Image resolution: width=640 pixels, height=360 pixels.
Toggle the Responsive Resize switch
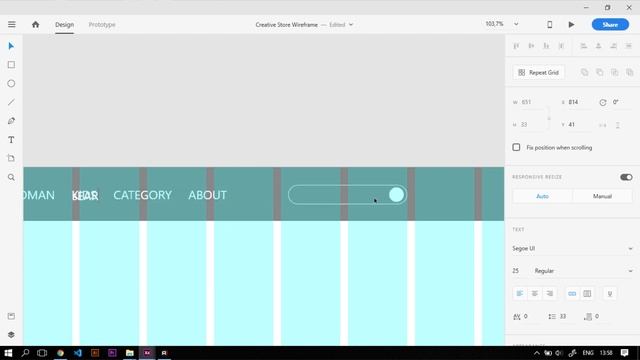point(626,177)
